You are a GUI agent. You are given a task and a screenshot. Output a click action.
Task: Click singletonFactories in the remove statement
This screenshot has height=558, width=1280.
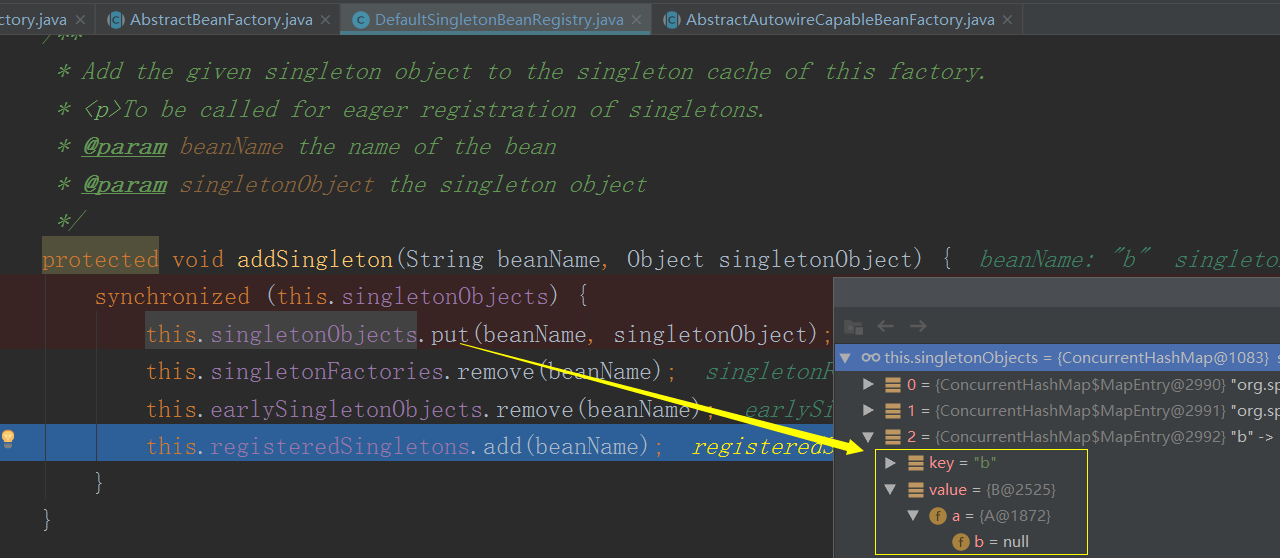[327, 372]
